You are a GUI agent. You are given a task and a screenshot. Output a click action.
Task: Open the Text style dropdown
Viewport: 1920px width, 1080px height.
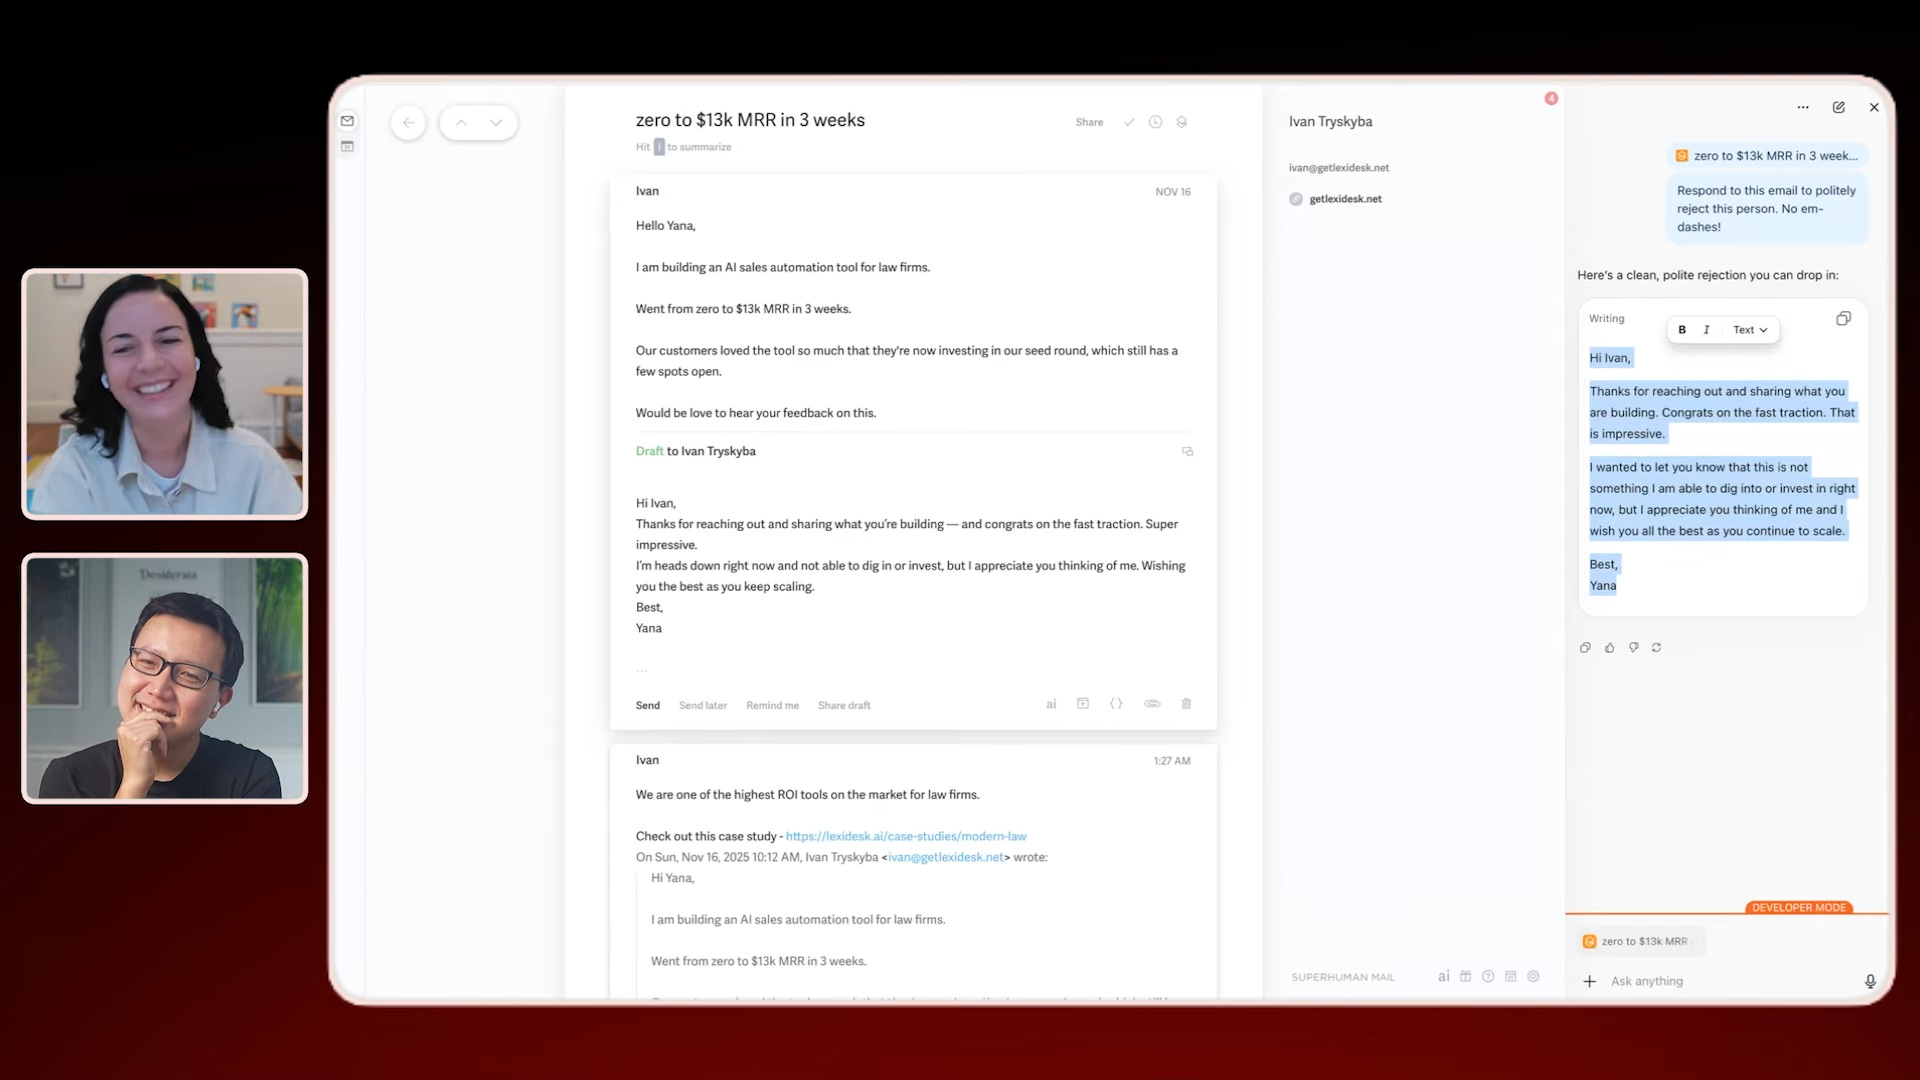click(1750, 330)
